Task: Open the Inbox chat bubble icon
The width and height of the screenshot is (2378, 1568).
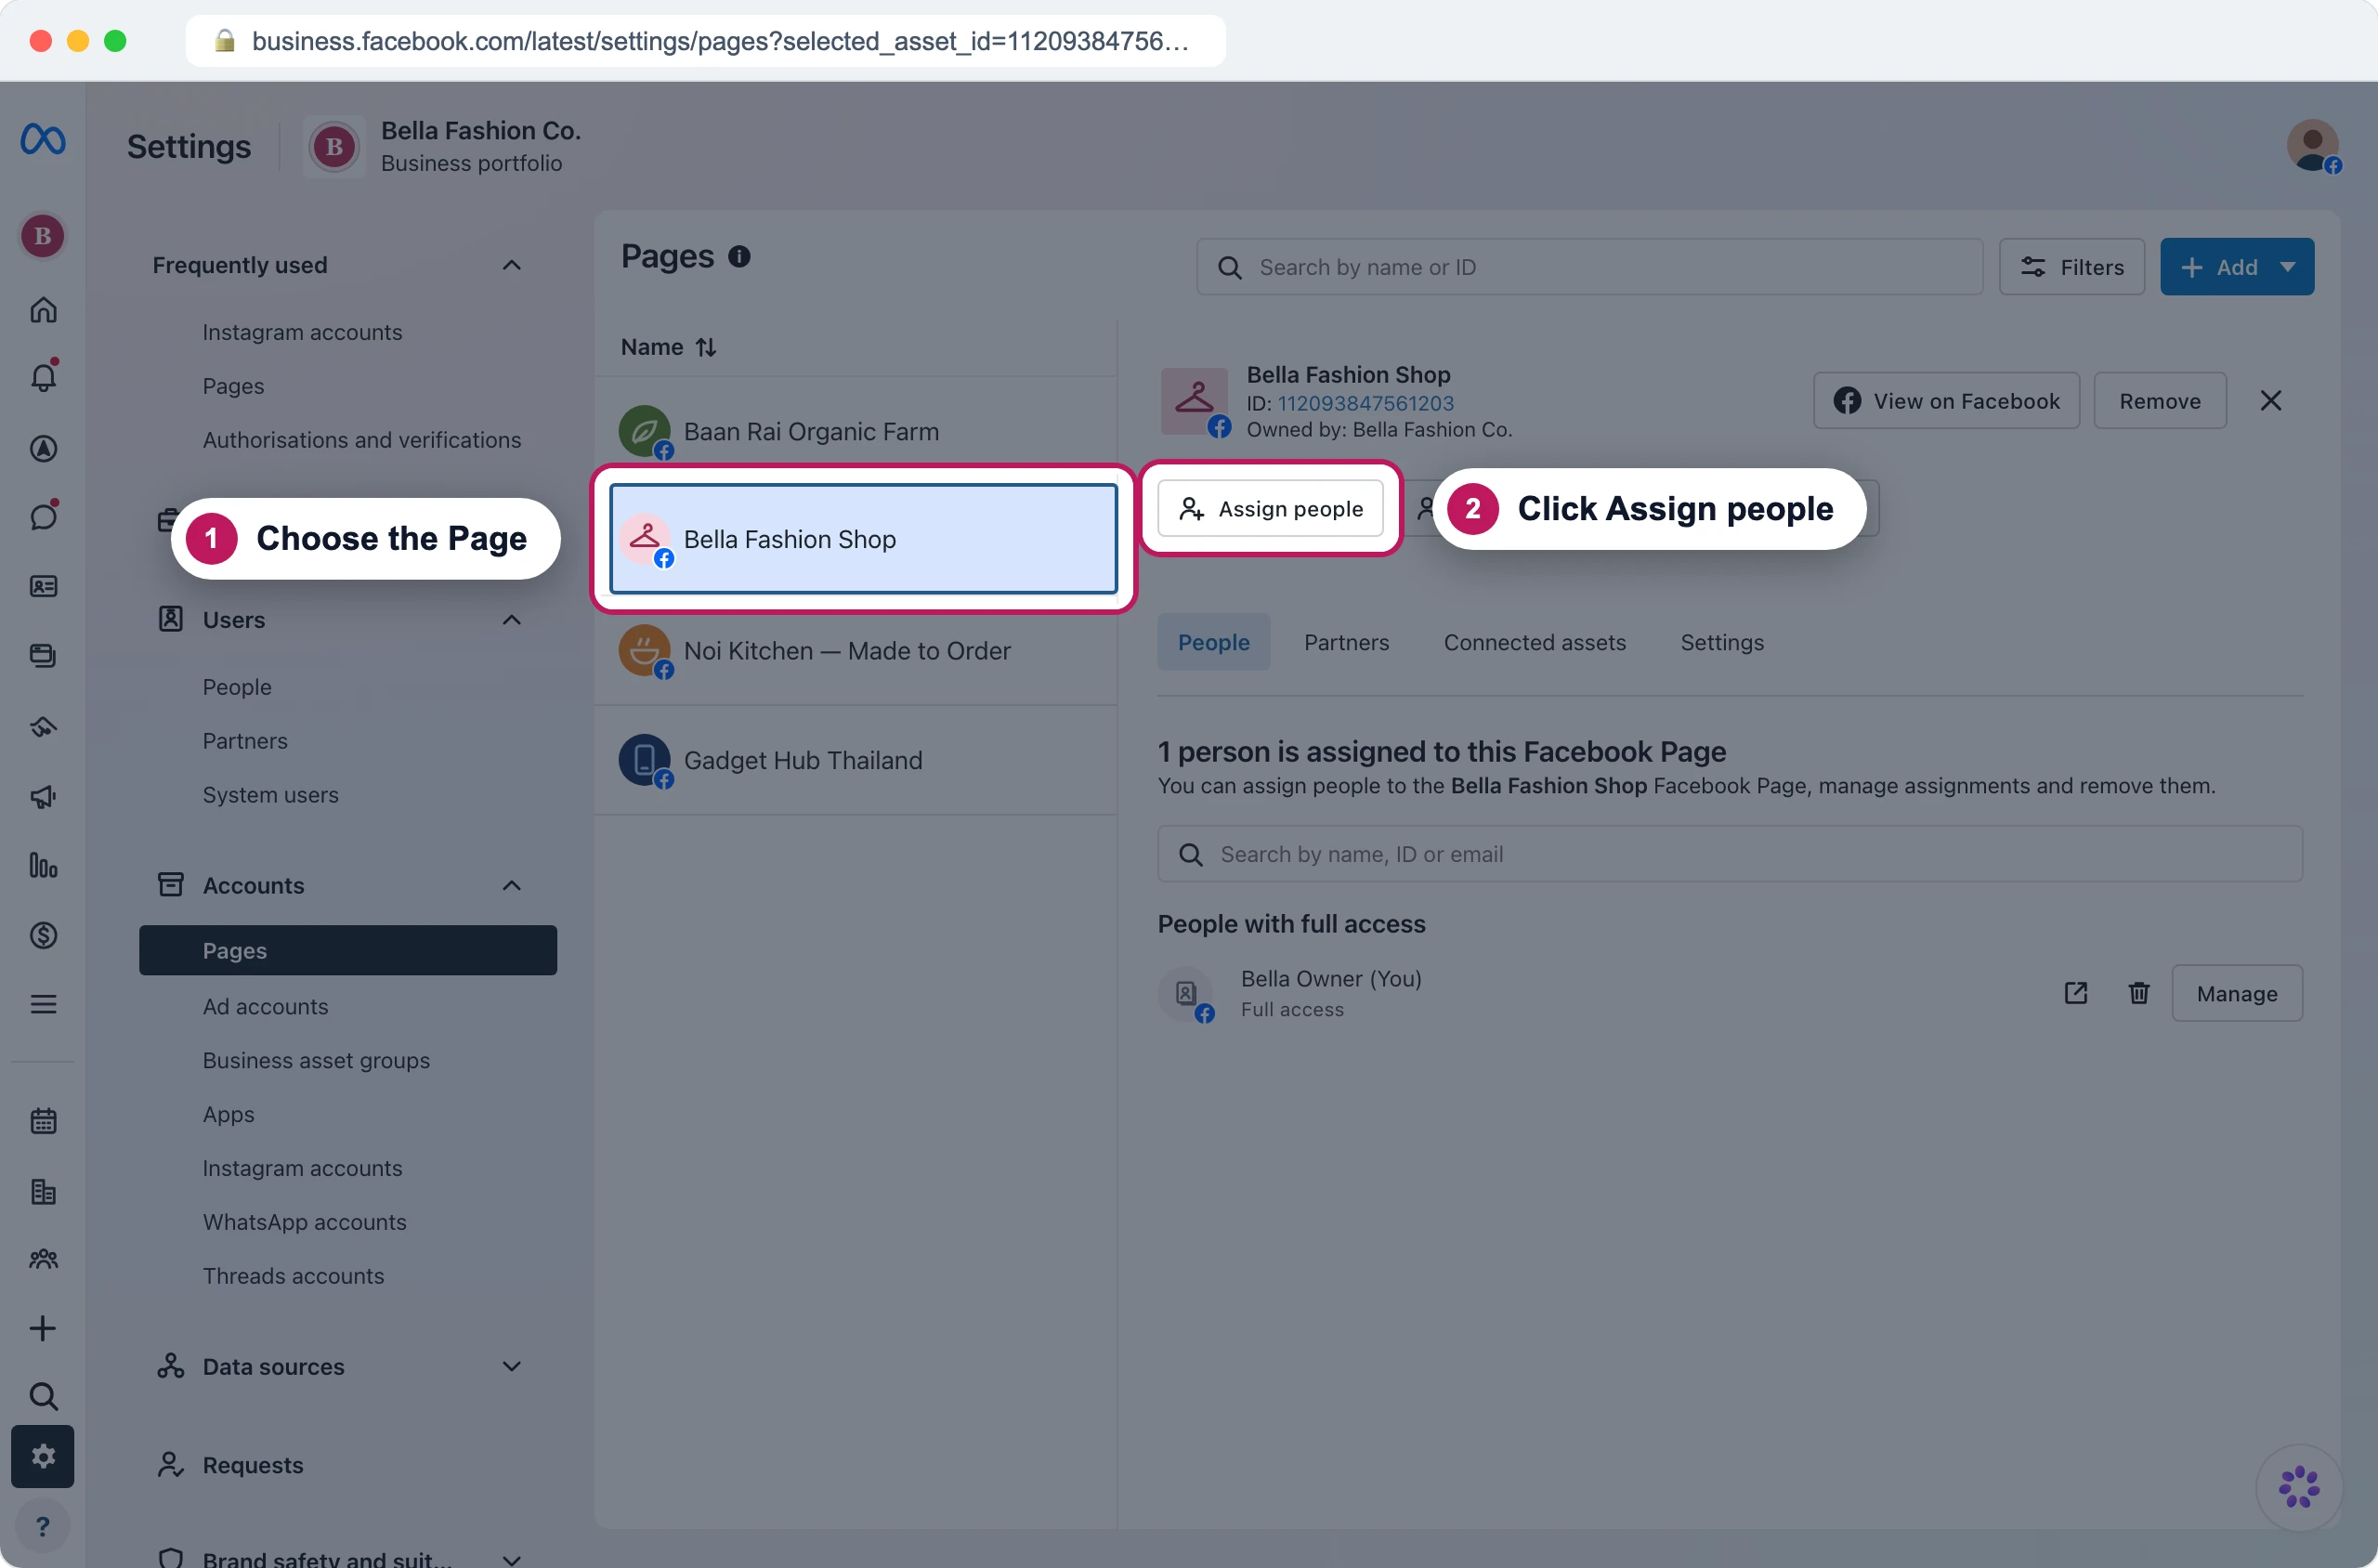Action: click(x=43, y=516)
